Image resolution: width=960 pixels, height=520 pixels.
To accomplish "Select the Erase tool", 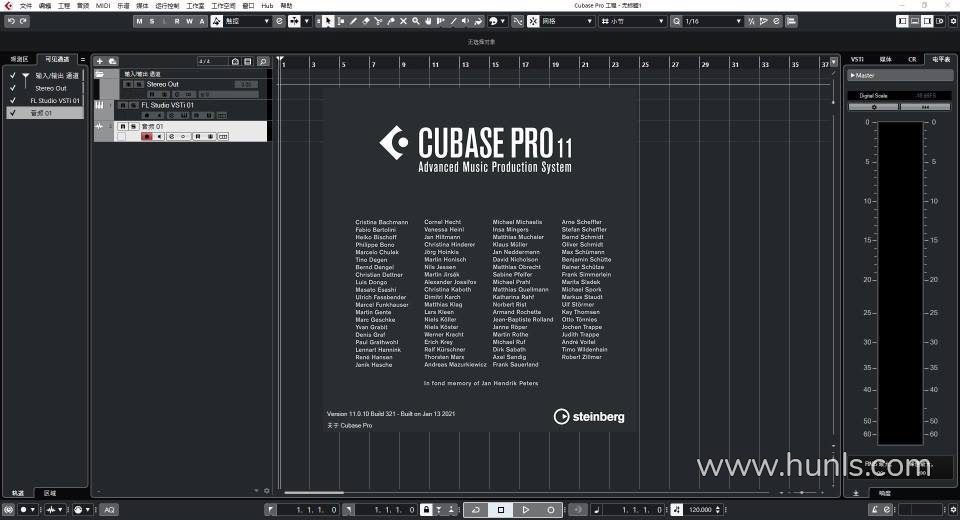I will coord(366,21).
